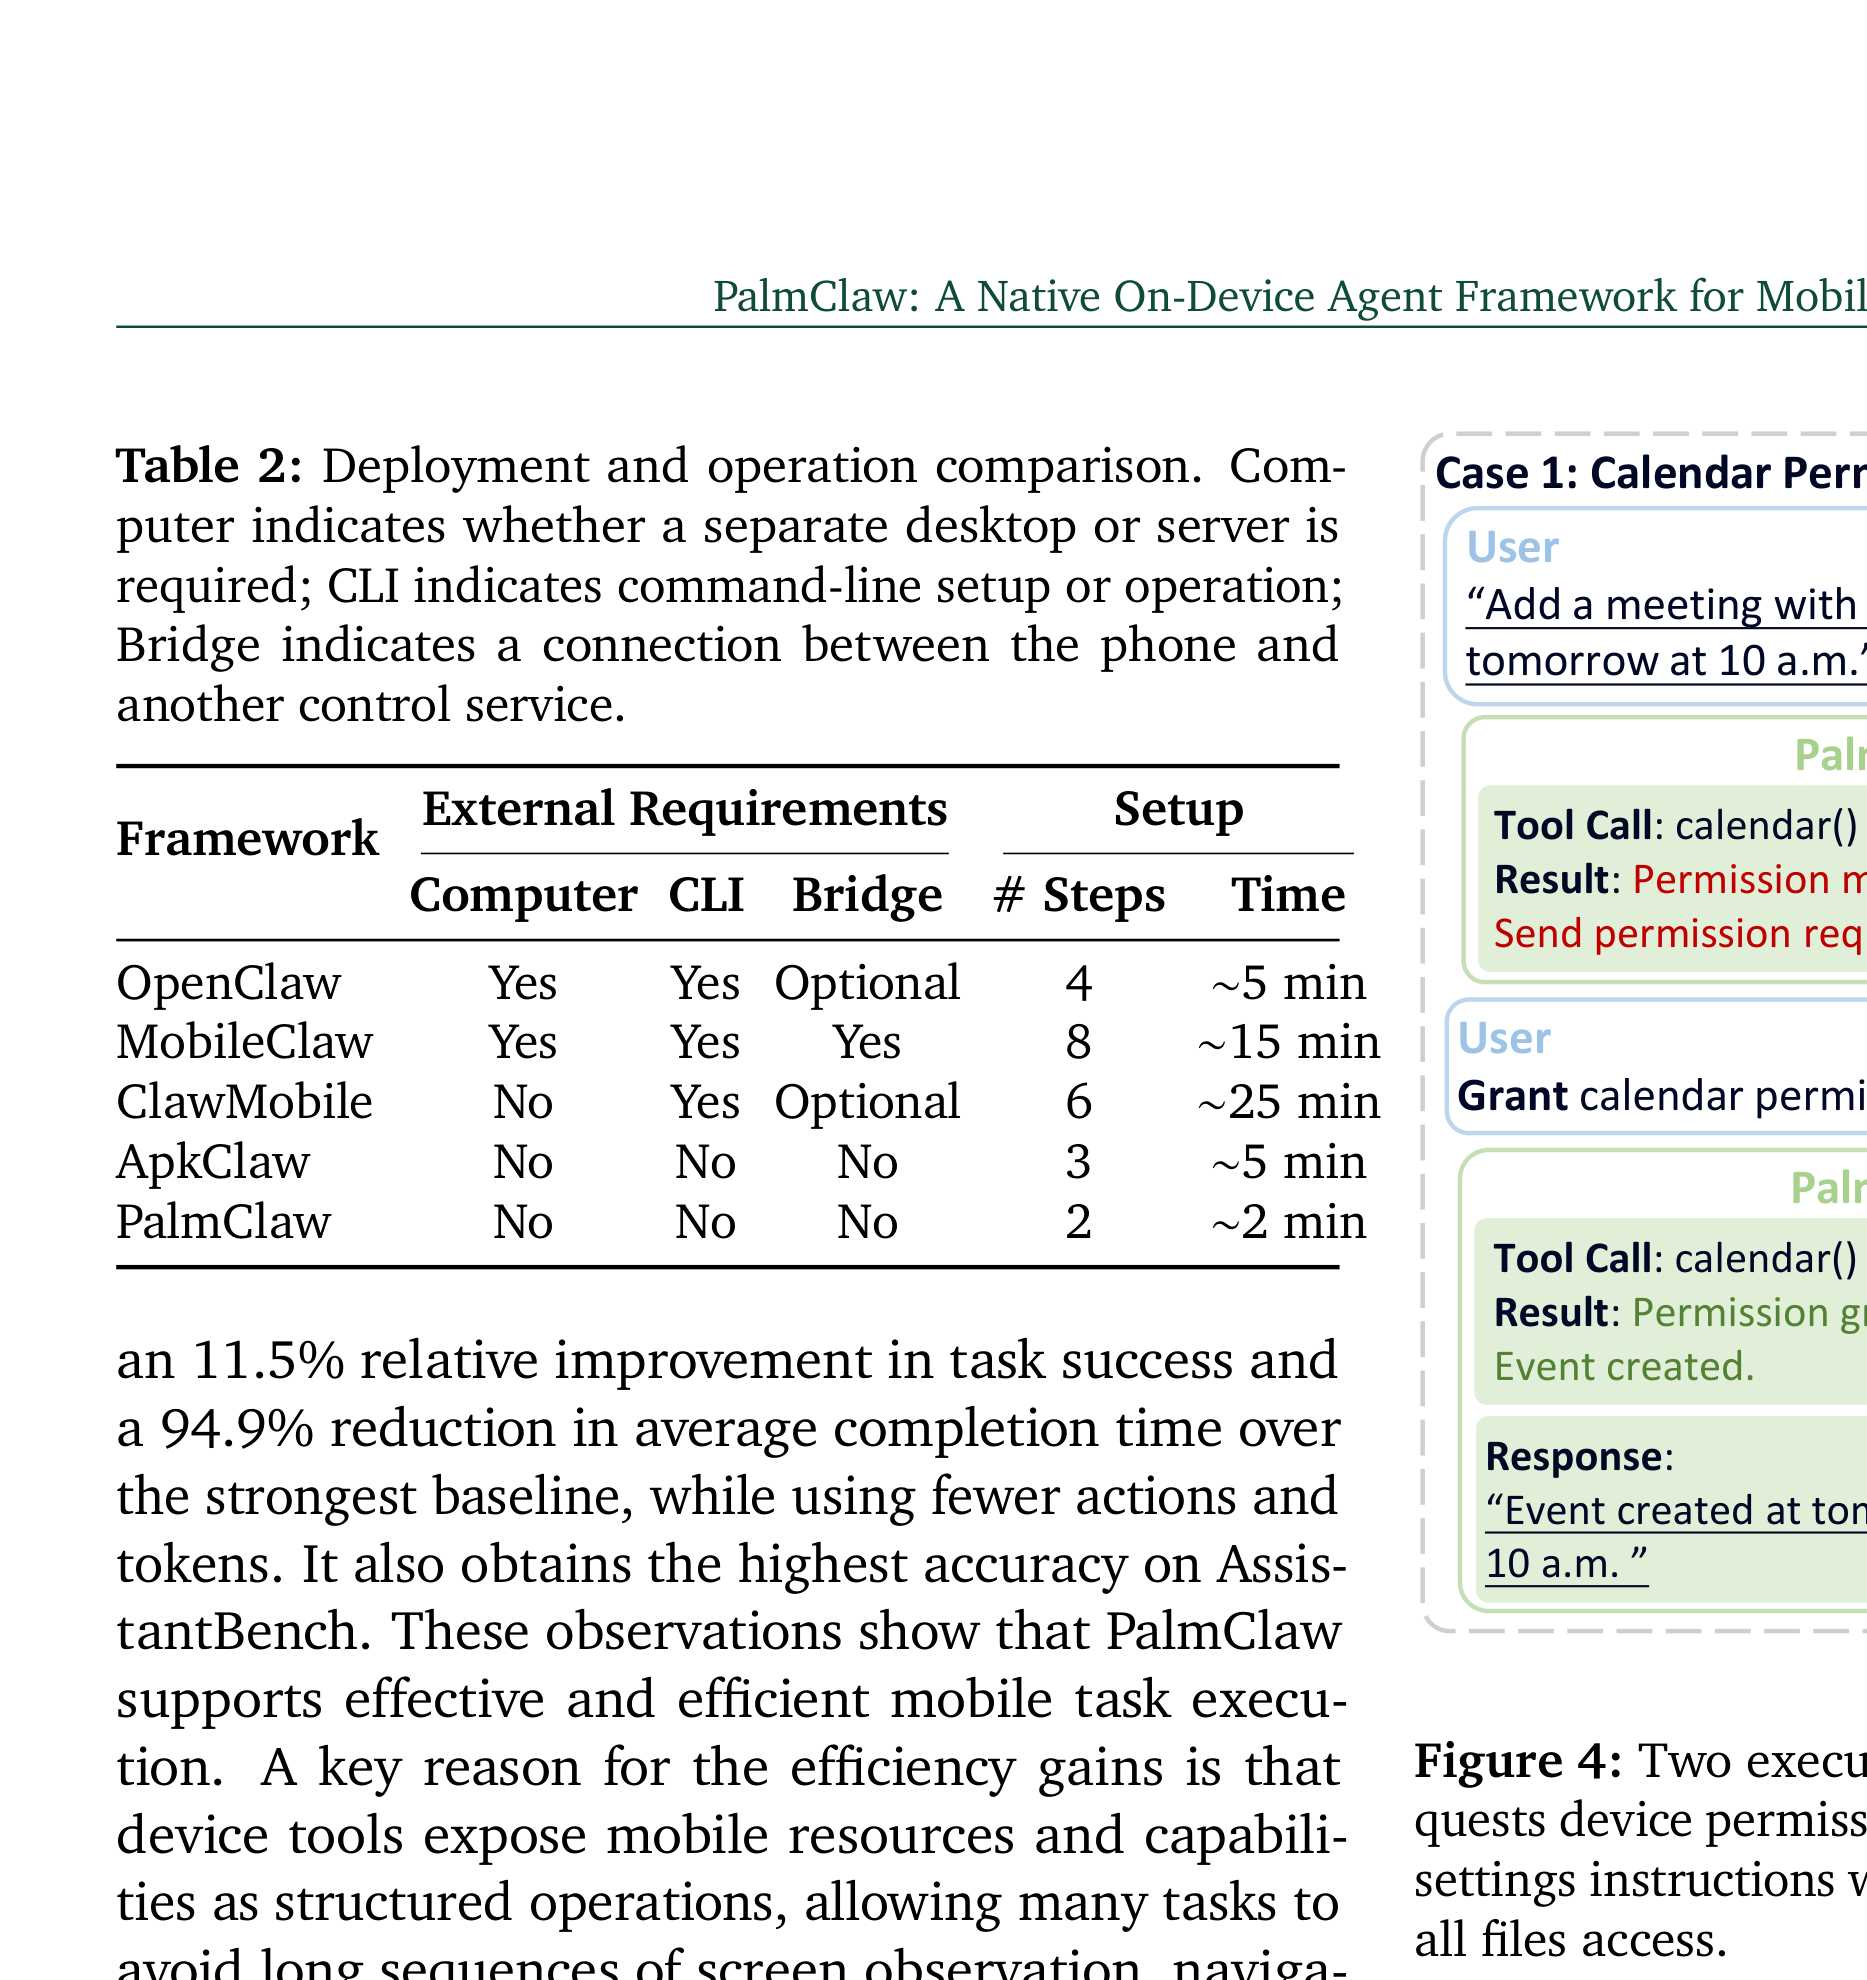Click the Grant calendar permission message
This screenshot has height=1980, width=1867.
[1661, 1096]
